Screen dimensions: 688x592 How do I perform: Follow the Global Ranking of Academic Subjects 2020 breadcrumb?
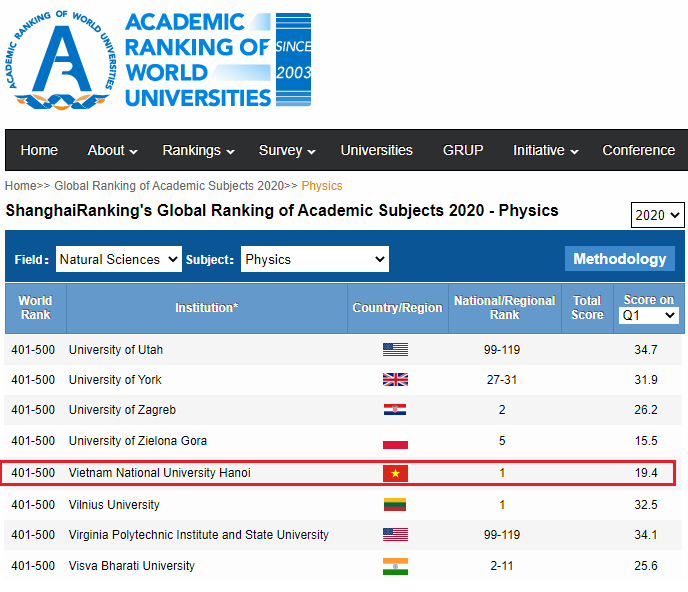[169, 186]
